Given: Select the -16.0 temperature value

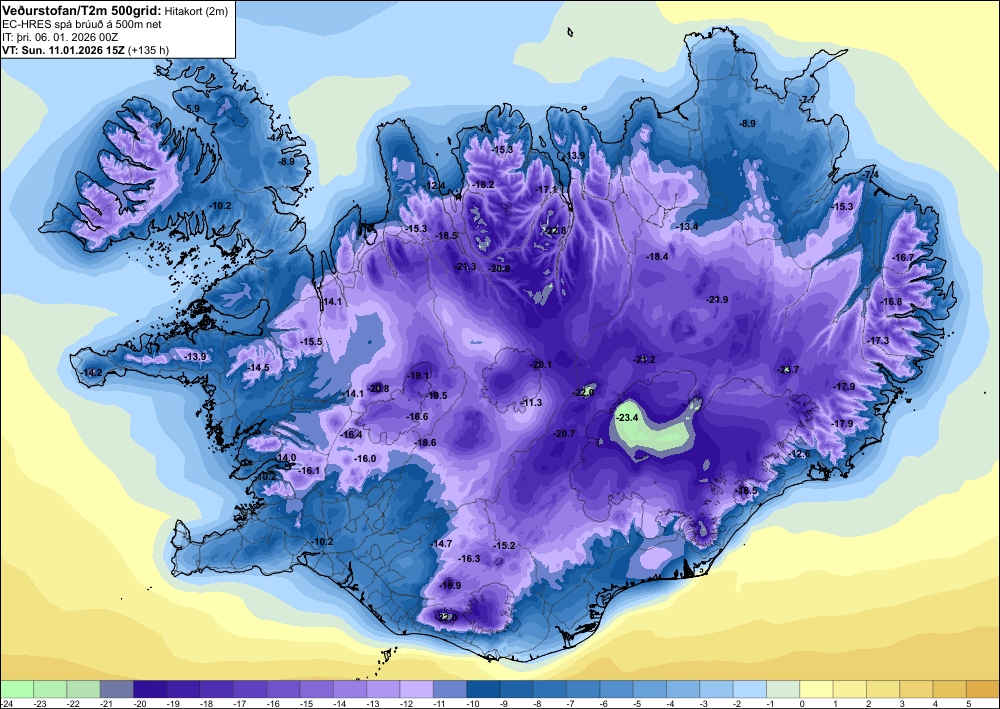Looking at the screenshot, I should tap(365, 459).
